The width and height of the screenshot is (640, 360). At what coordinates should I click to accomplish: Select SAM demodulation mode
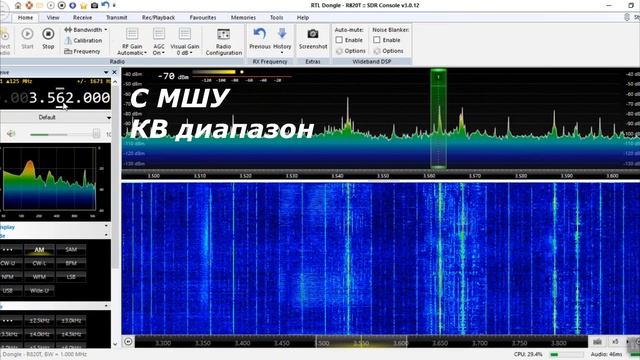[x=71, y=249]
